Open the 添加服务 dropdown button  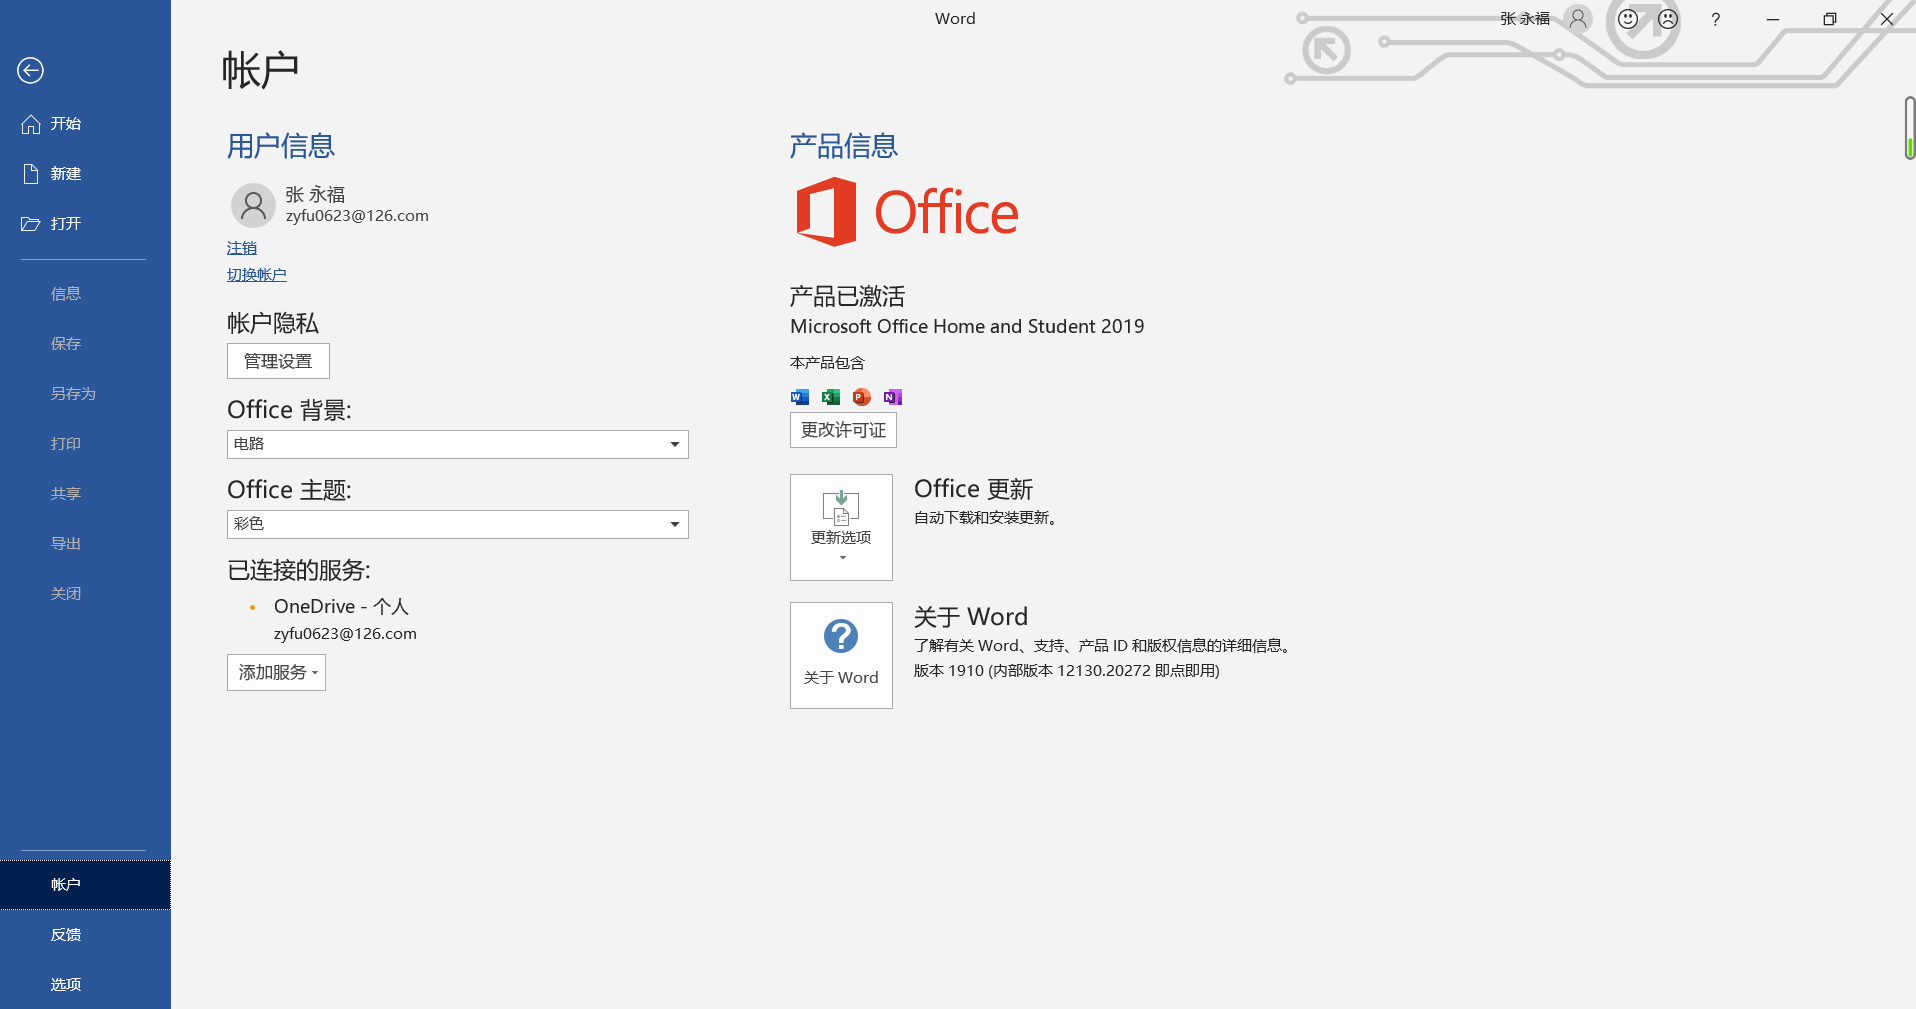pos(276,673)
